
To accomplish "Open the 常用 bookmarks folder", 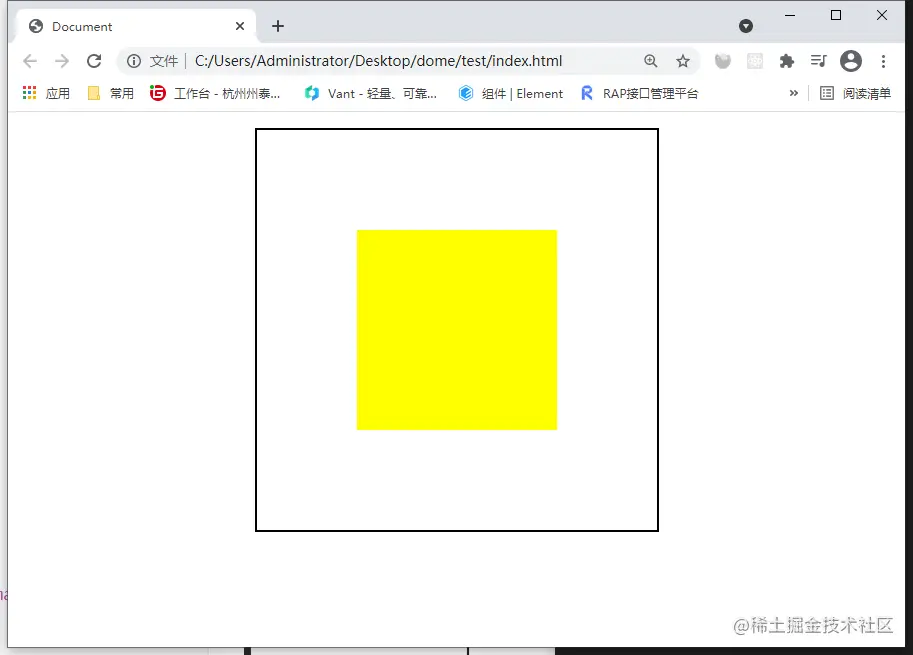I will [x=110, y=93].
